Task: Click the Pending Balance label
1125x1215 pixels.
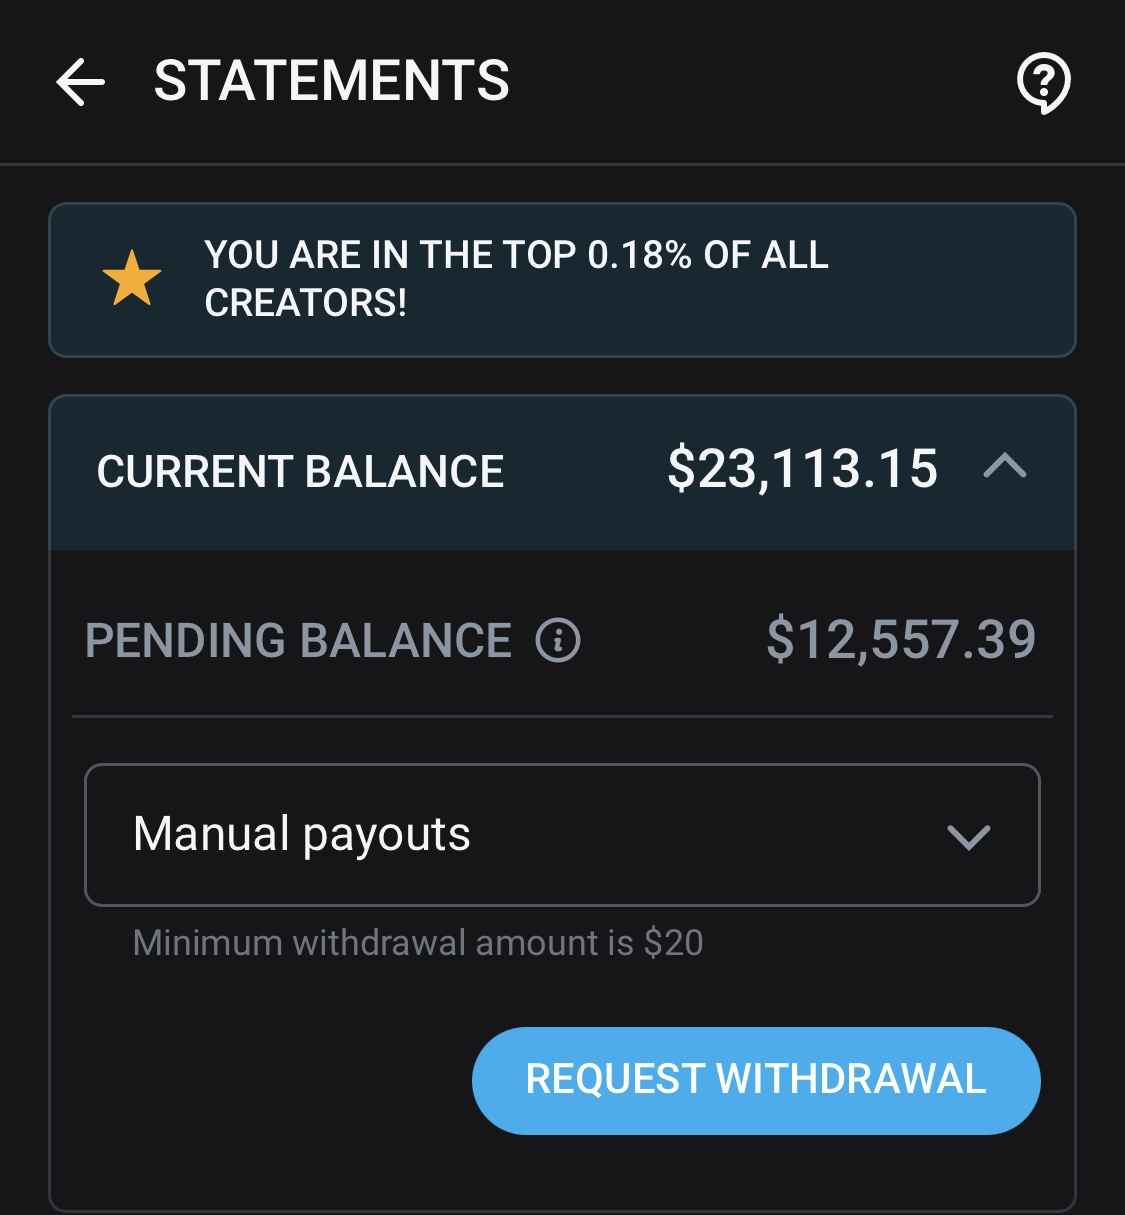Action: [298, 641]
